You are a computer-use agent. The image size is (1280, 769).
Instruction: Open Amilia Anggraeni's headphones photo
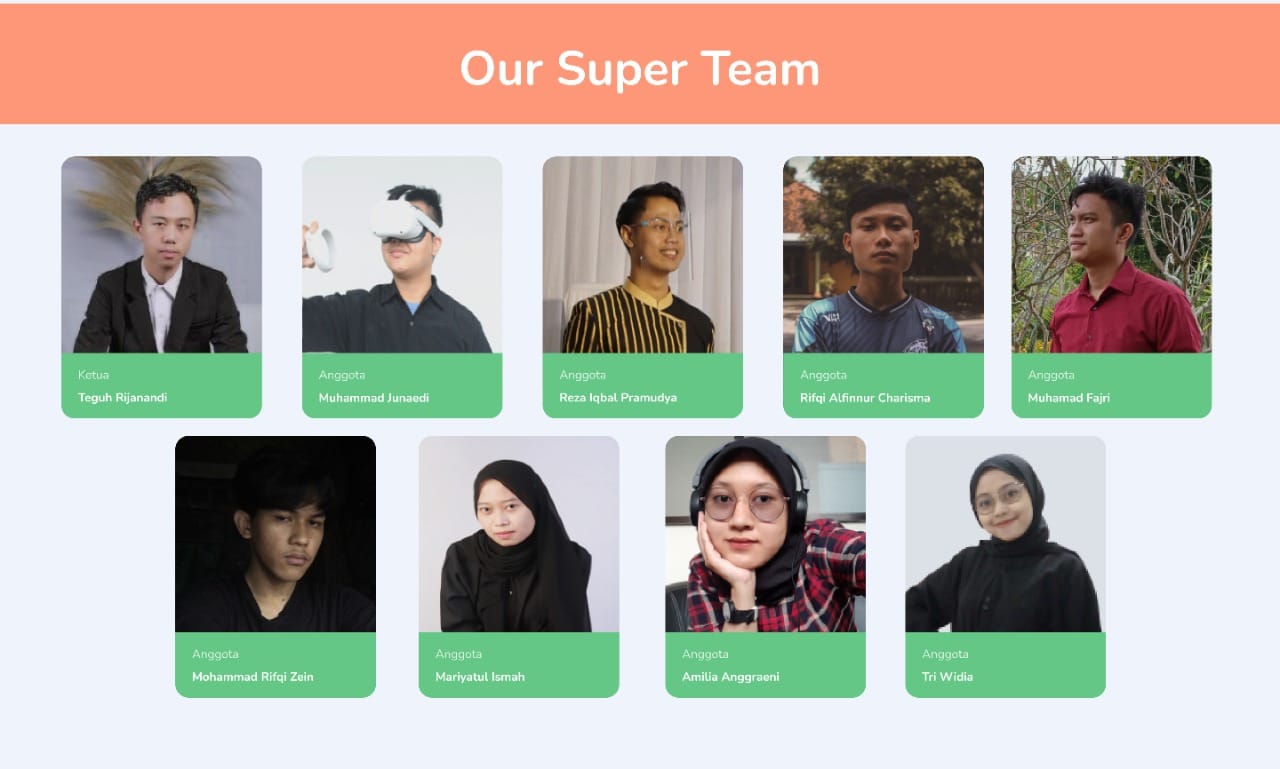765,534
